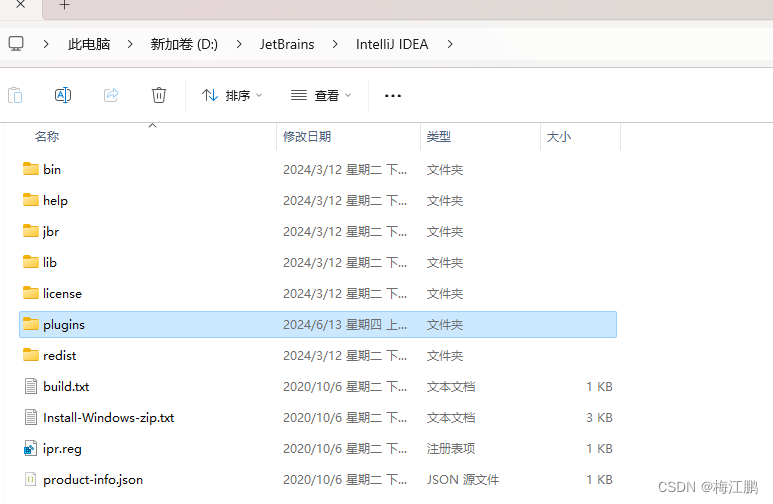Click the rename icon in toolbar
The width and height of the screenshot is (773, 504).
63,95
